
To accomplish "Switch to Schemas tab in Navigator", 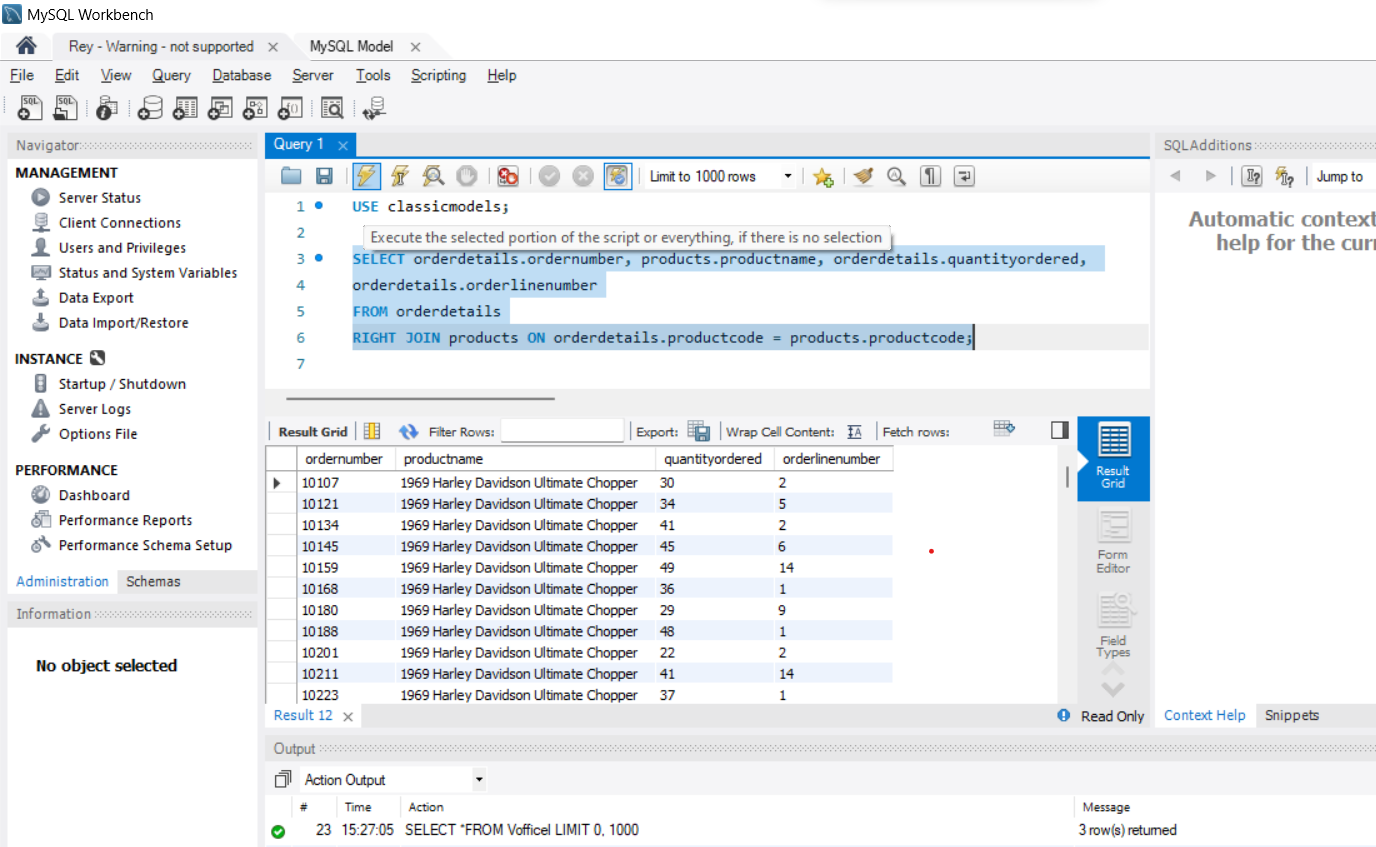I will (153, 581).
